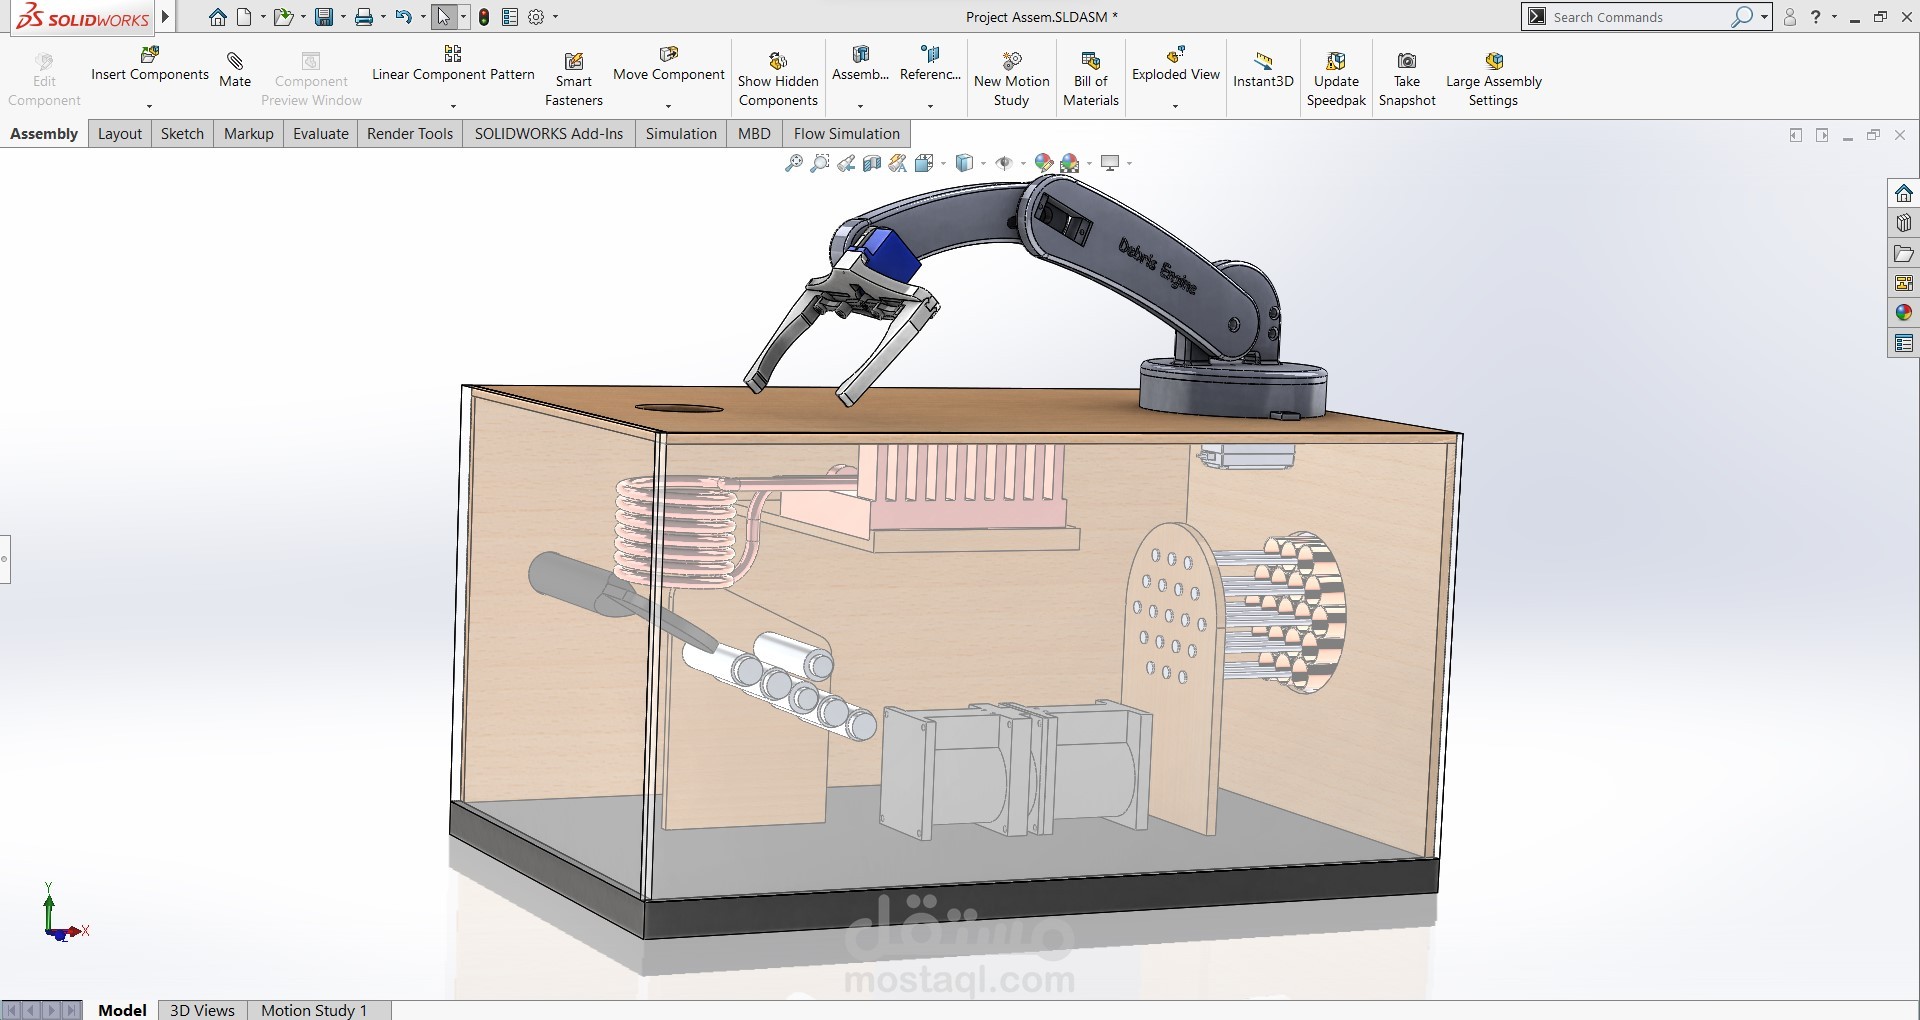Screen dimensions: 1920x1020
Task: Take a Snapshot of the view
Action: [x=1407, y=75]
